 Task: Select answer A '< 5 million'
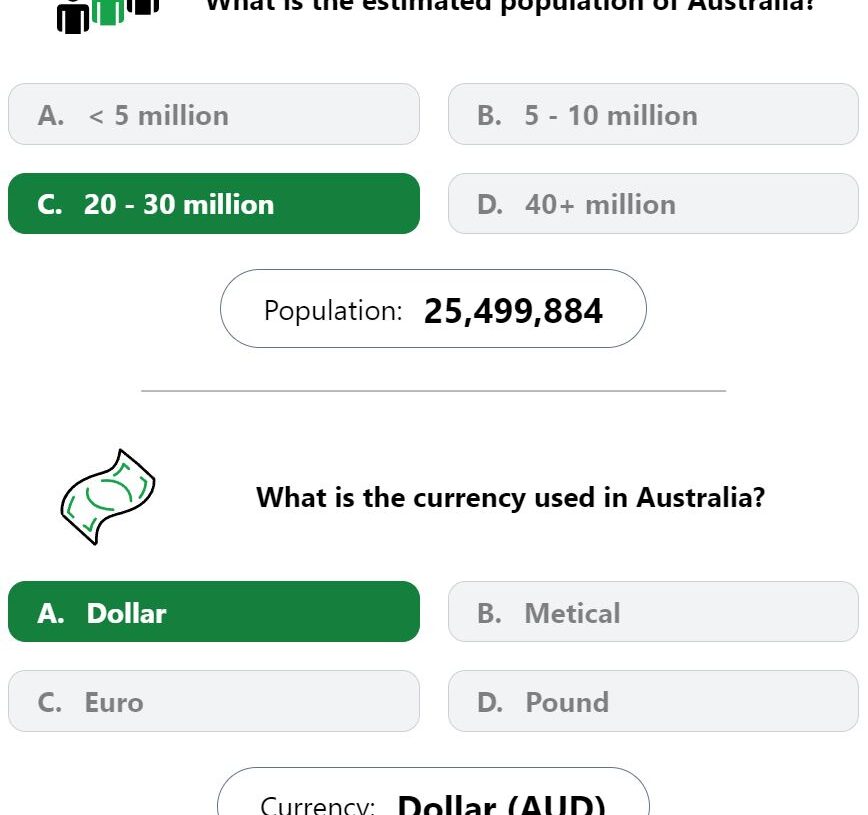[x=214, y=114]
